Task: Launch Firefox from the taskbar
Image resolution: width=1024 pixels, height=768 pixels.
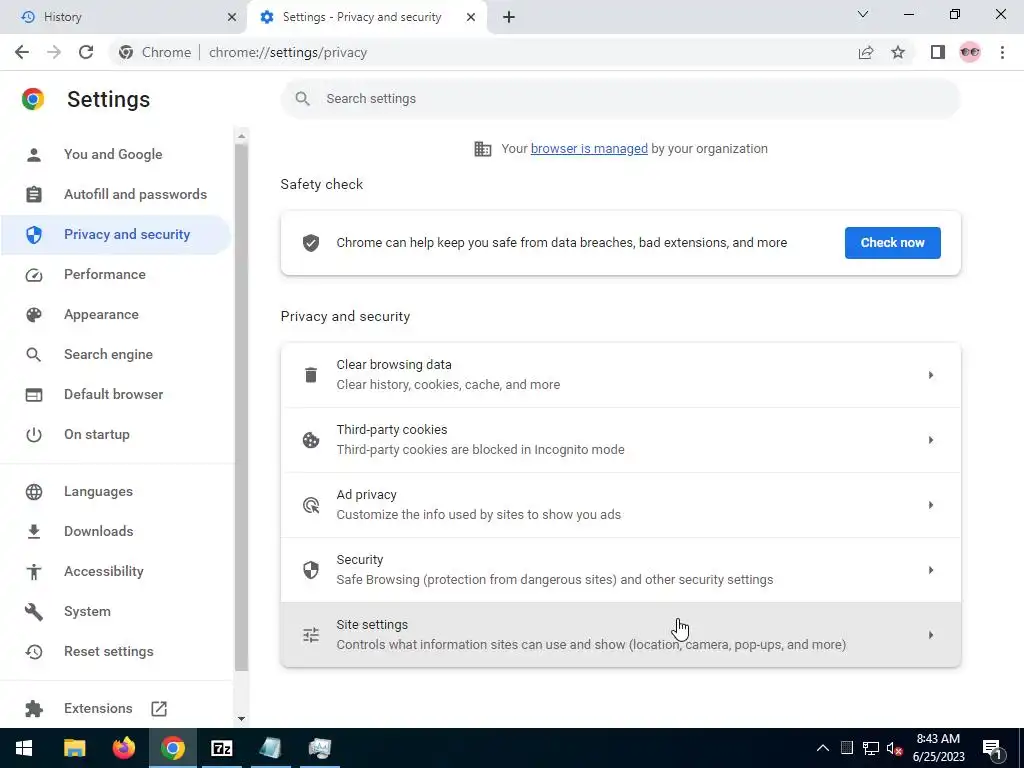Action: (123, 748)
